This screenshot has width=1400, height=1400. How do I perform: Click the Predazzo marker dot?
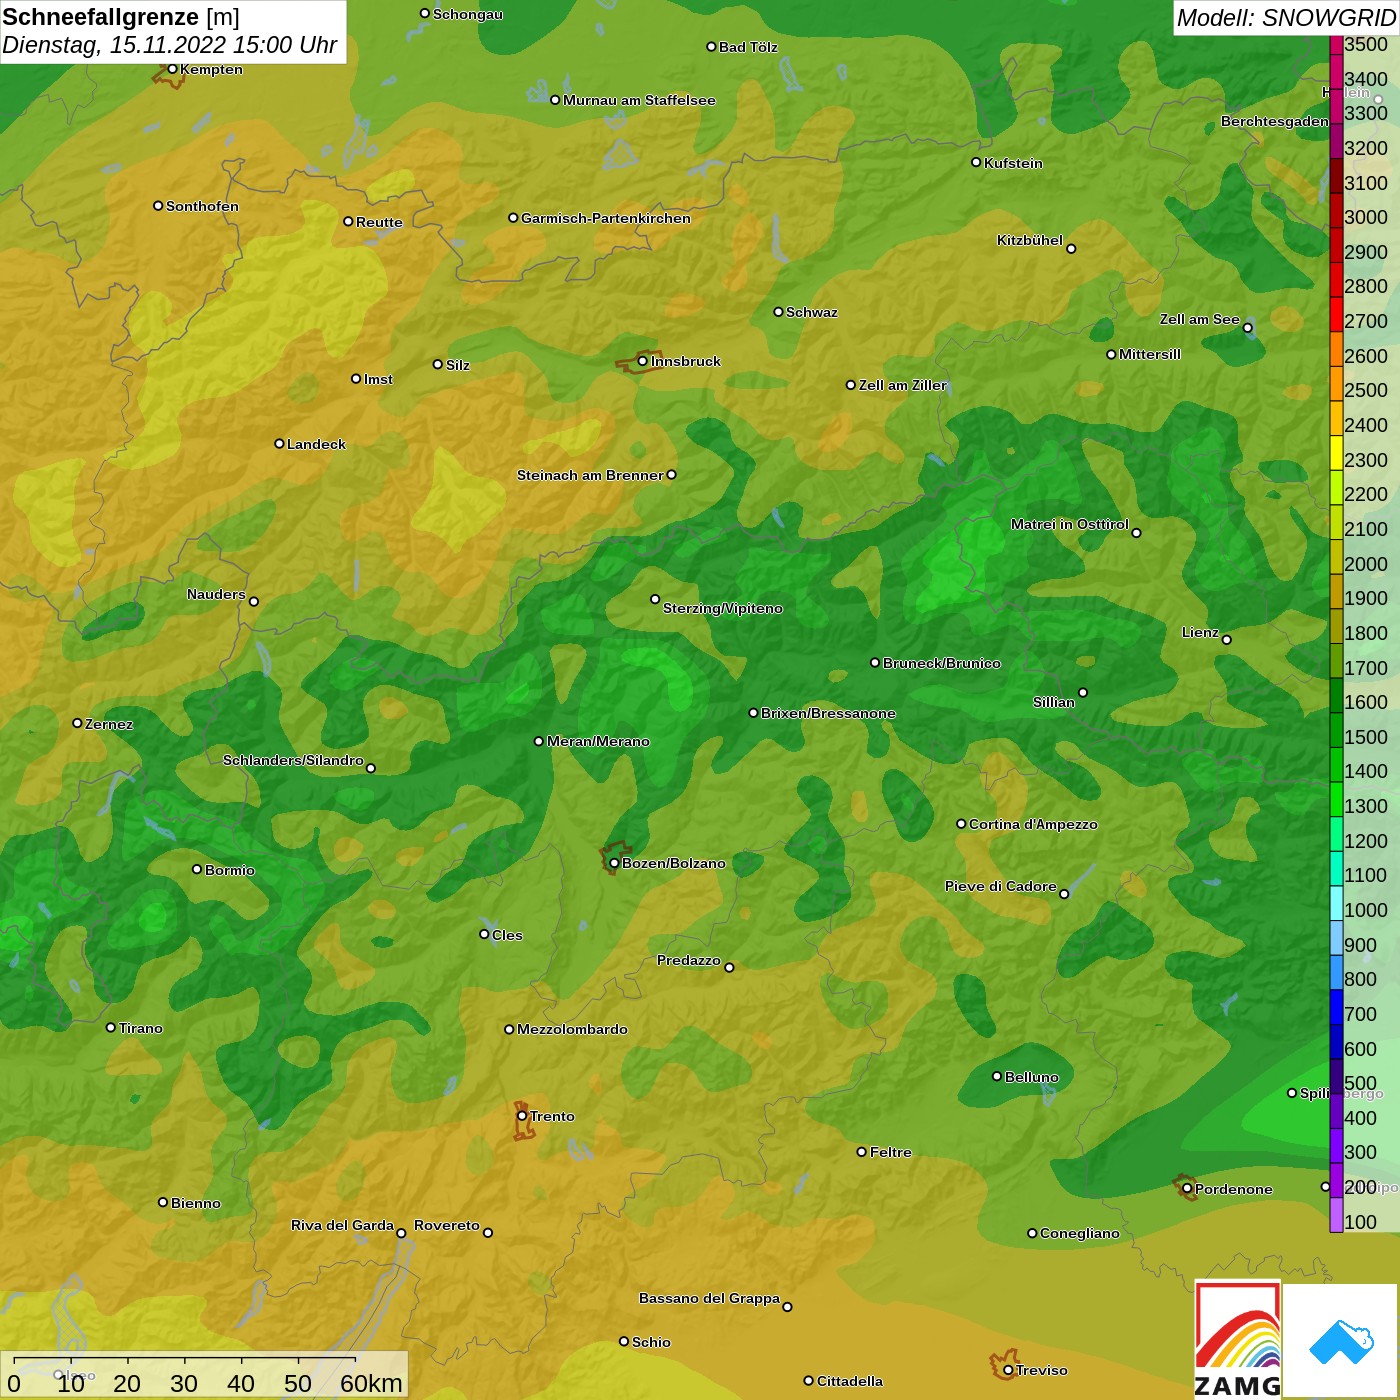[729, 967]
